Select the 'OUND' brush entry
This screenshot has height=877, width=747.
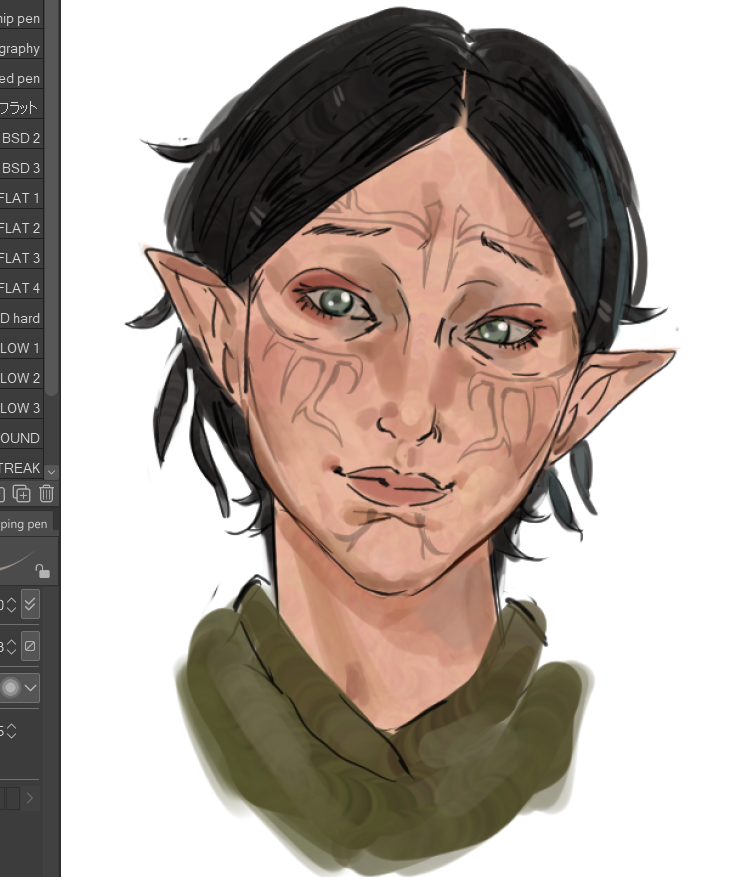click(x=21, y=438)
